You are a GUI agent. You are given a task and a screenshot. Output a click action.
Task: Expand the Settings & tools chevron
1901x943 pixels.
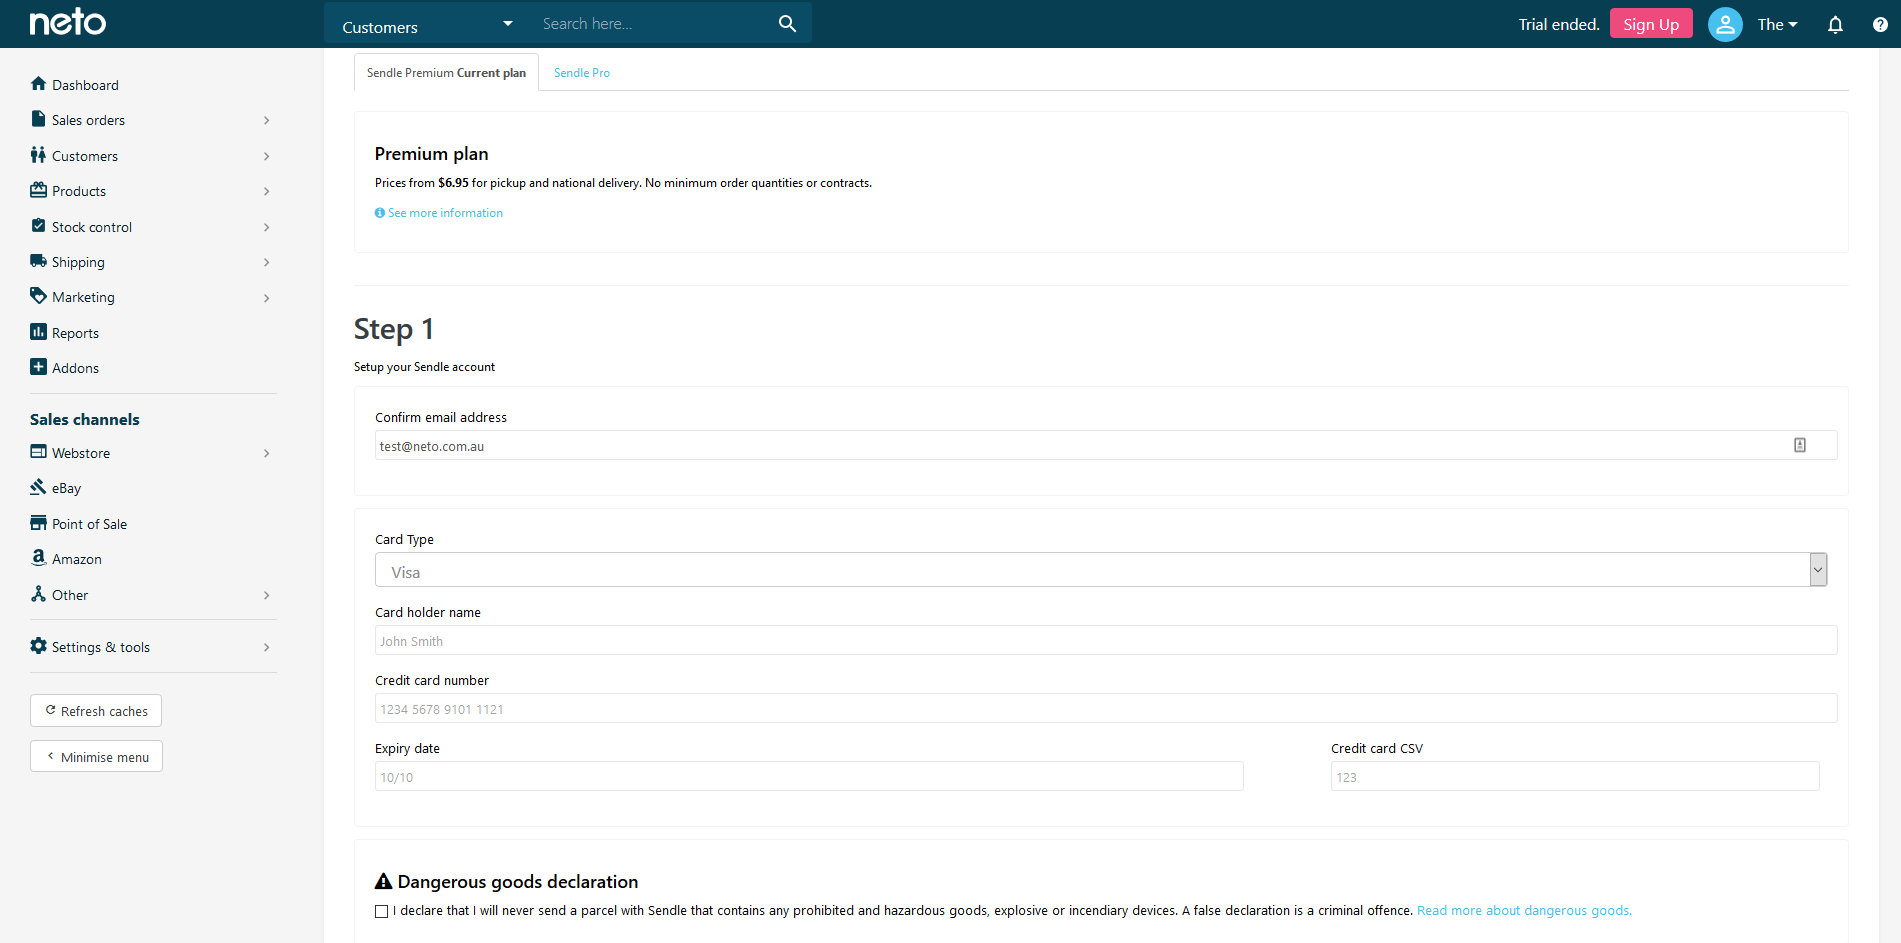pos(267,647)
